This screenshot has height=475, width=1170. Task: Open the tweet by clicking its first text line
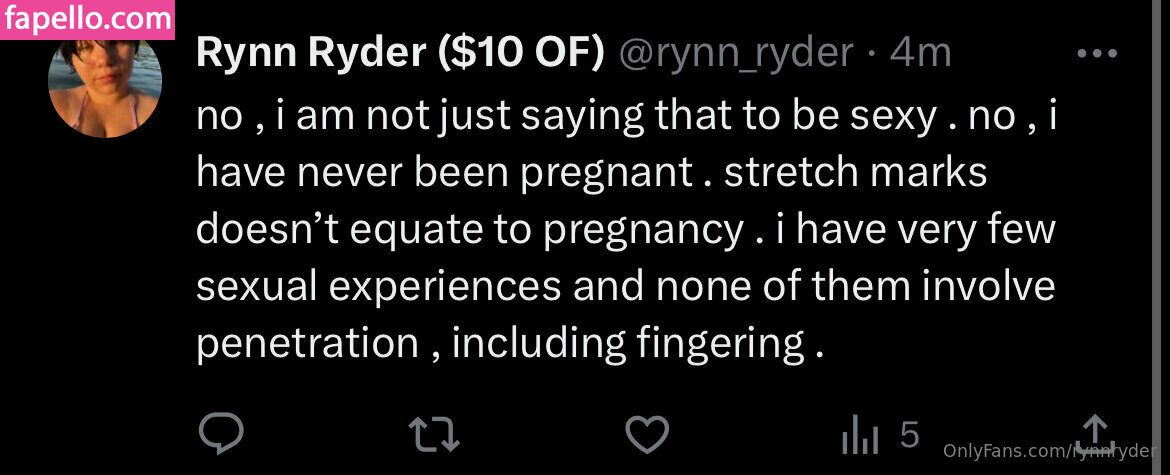coord(625,117)
